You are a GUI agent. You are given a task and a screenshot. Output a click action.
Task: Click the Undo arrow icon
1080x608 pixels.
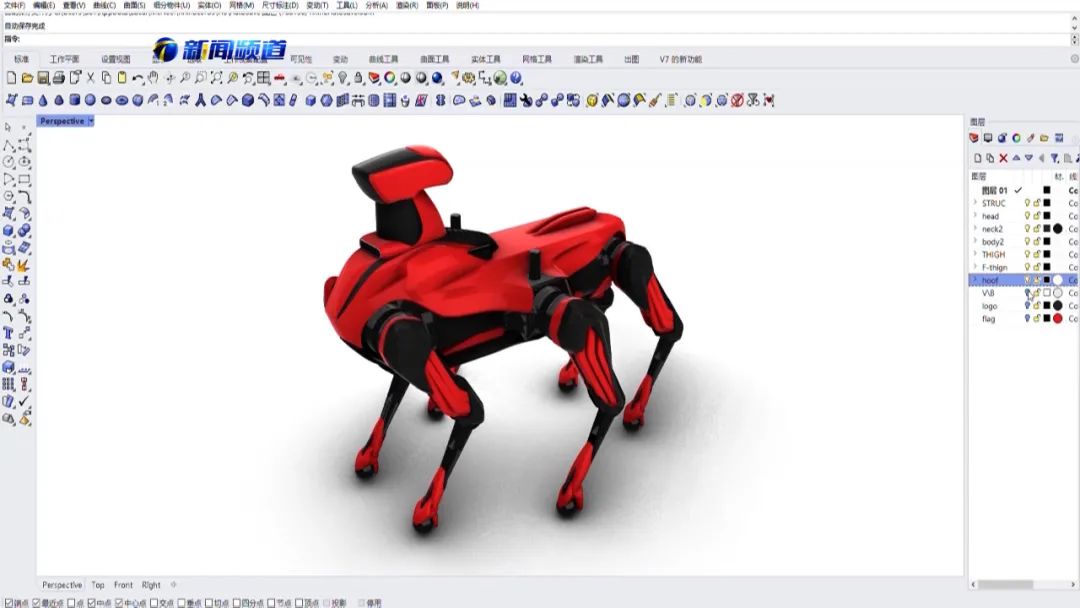(138, 78)
